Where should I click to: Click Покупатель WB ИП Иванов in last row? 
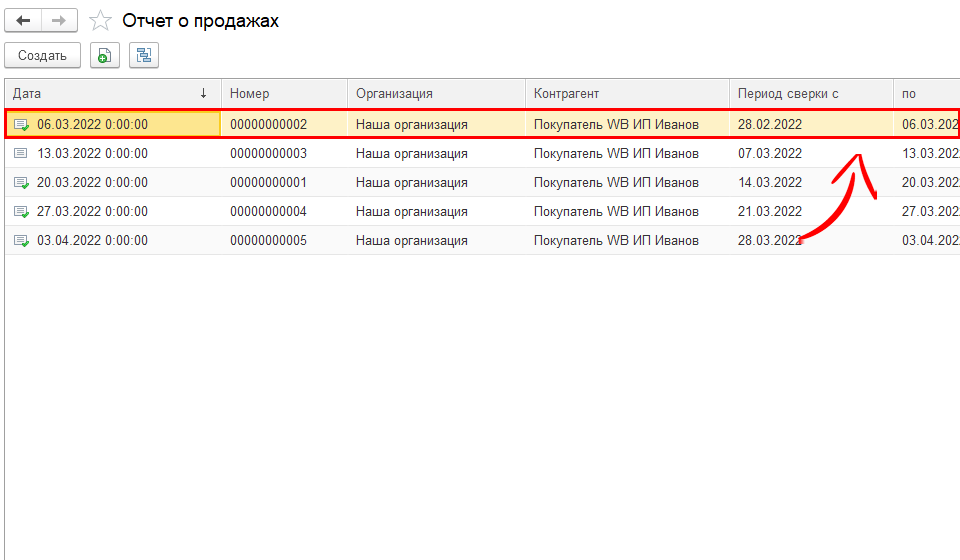[616, 241]
